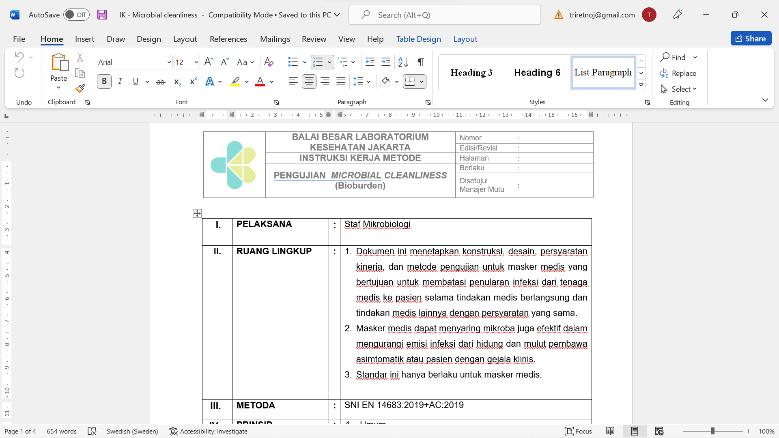Adjust the zoom slider
This screenshot has height=438, width=779.
pos(712,431)
